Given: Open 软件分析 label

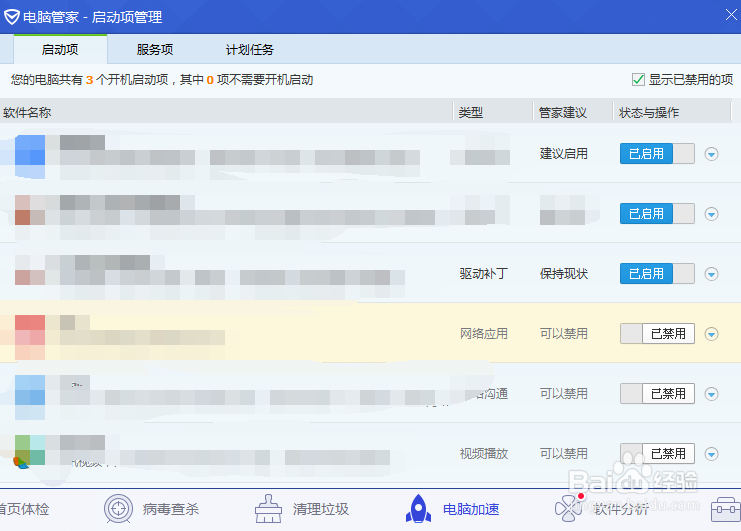Looking at the screenshot, I should click(x=621, y=509).
